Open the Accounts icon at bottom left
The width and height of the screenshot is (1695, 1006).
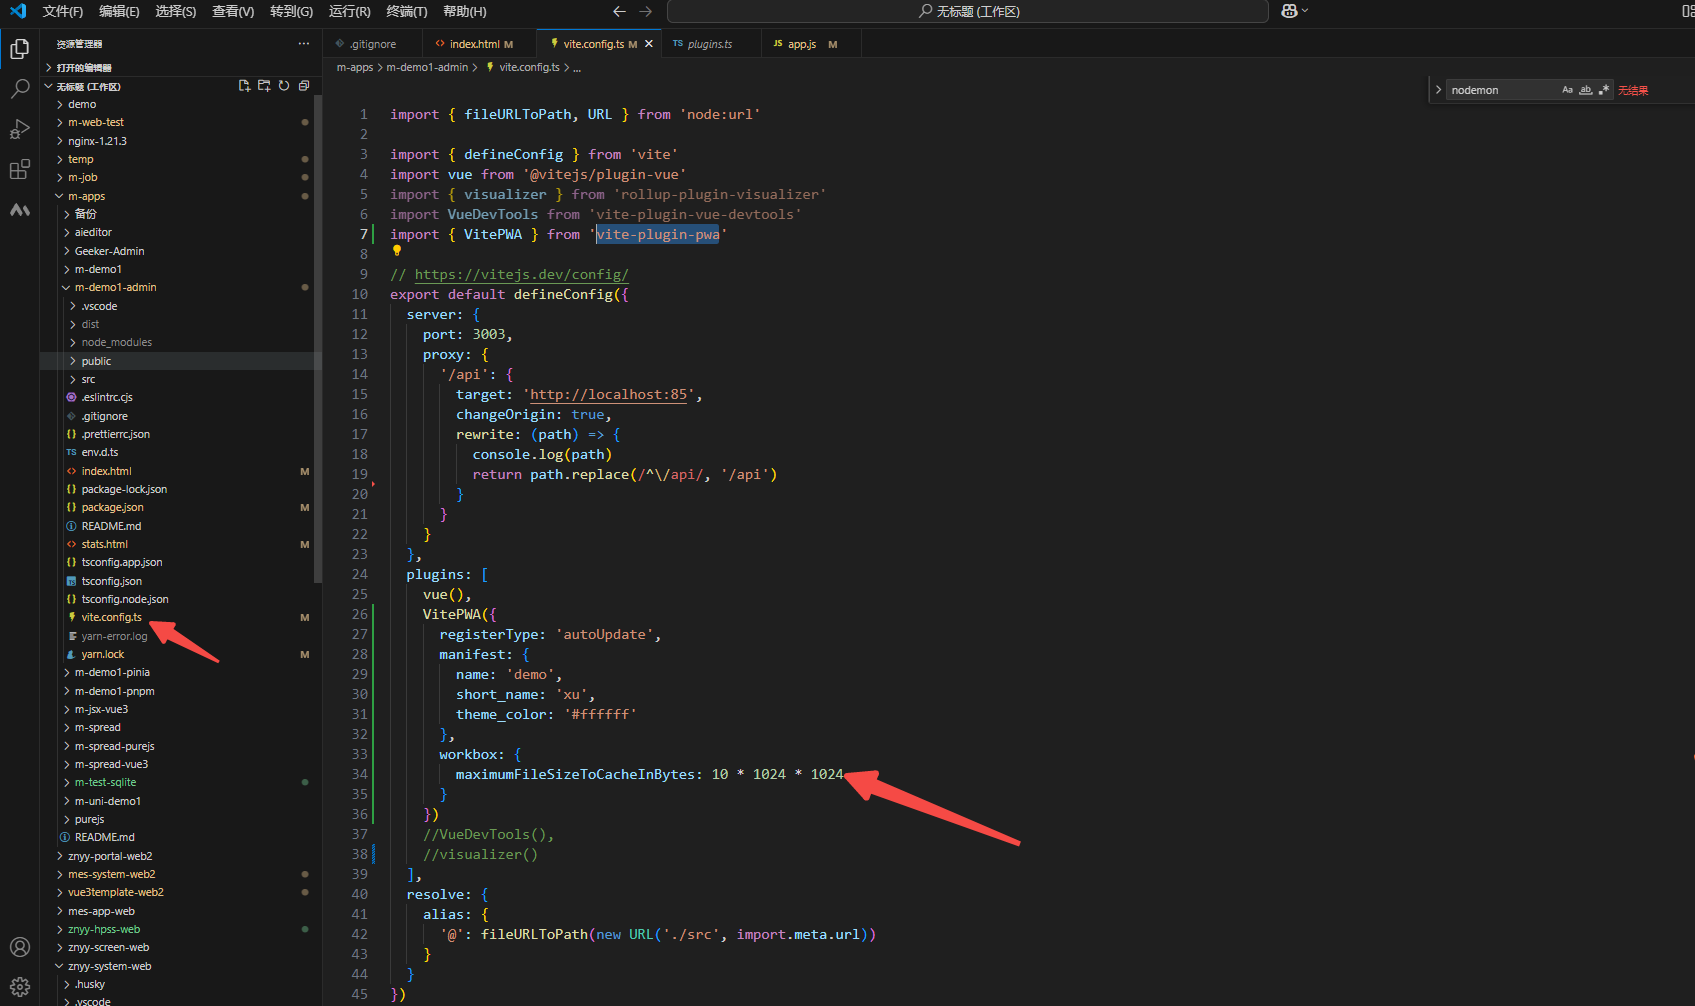point(20,946)
